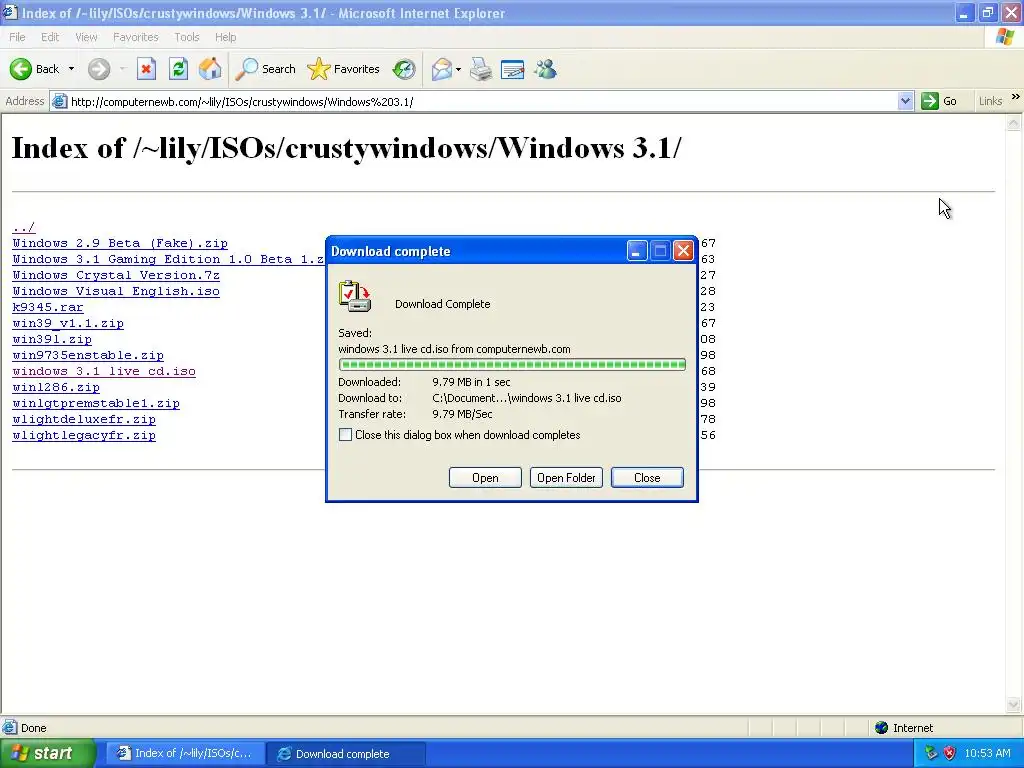The height and width of the screenshot is (768, 1024).
Task: Open History with clock icon
Action: coord(404,69)
